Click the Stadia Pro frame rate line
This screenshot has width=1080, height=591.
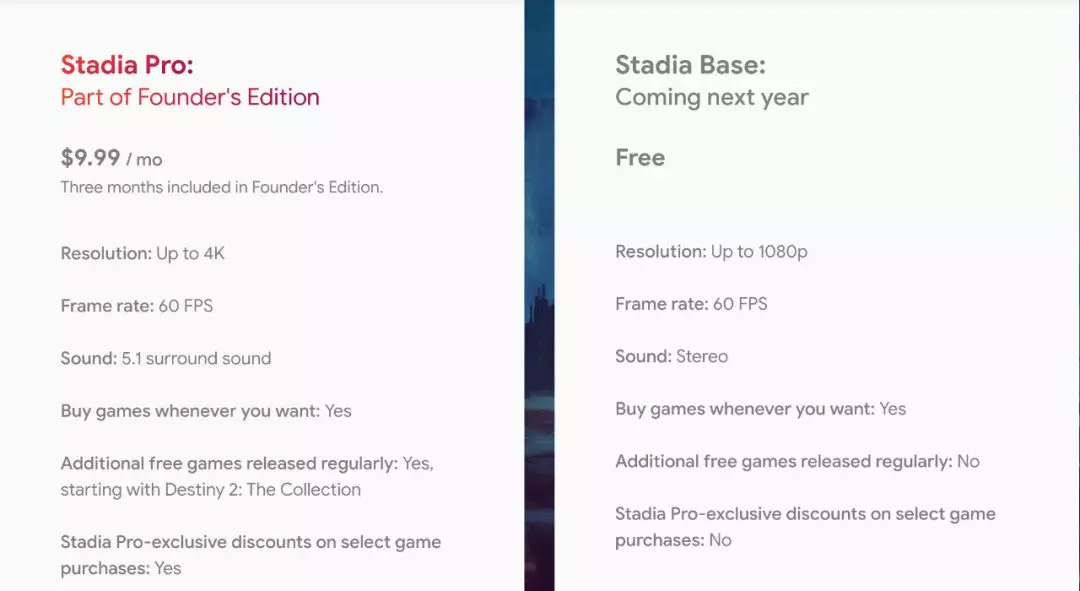coord(136,306)
